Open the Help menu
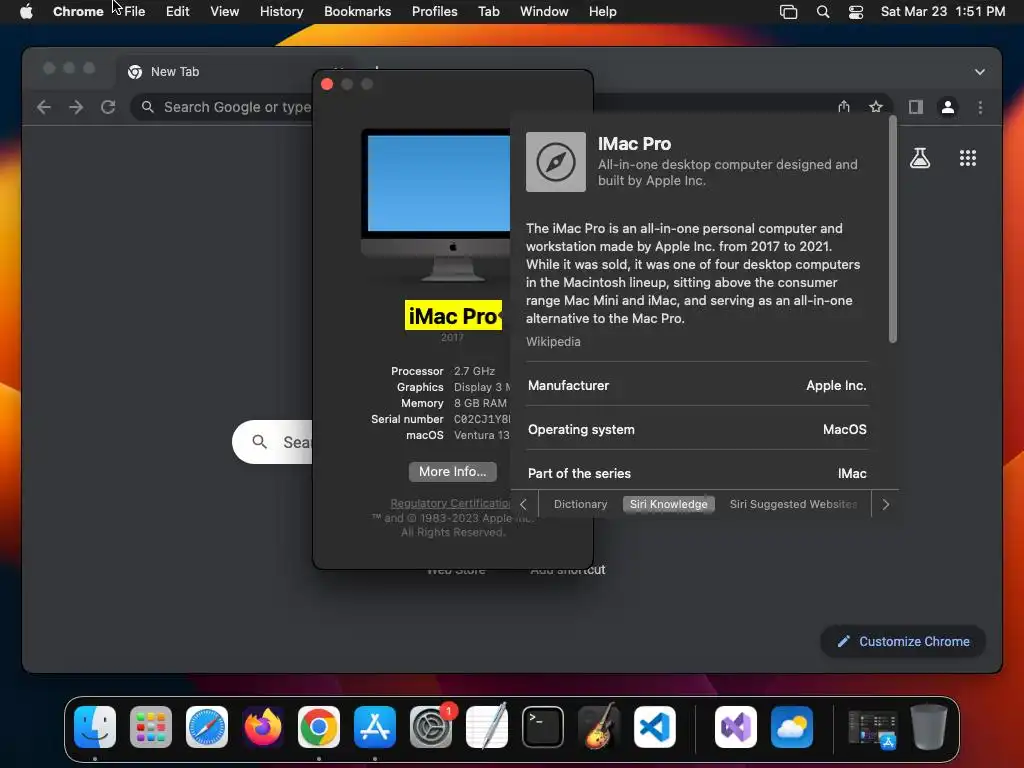 pyautogui.click(x=602, y=12)
